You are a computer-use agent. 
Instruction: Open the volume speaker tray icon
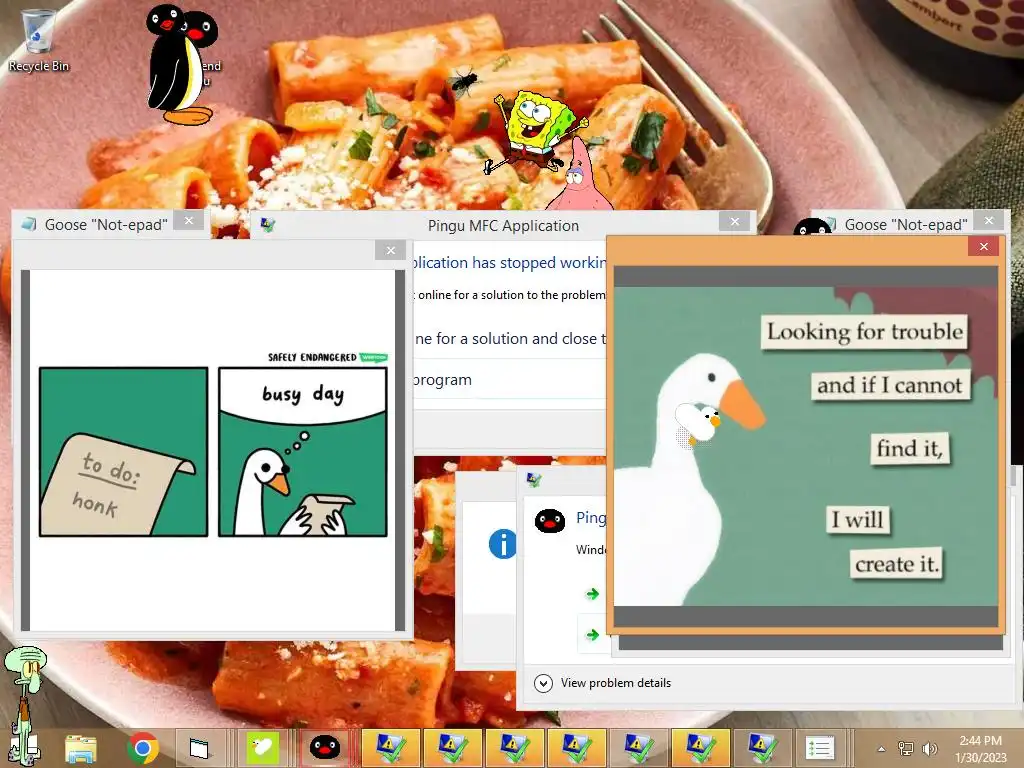pyautogui.click(x=929, y=748)
